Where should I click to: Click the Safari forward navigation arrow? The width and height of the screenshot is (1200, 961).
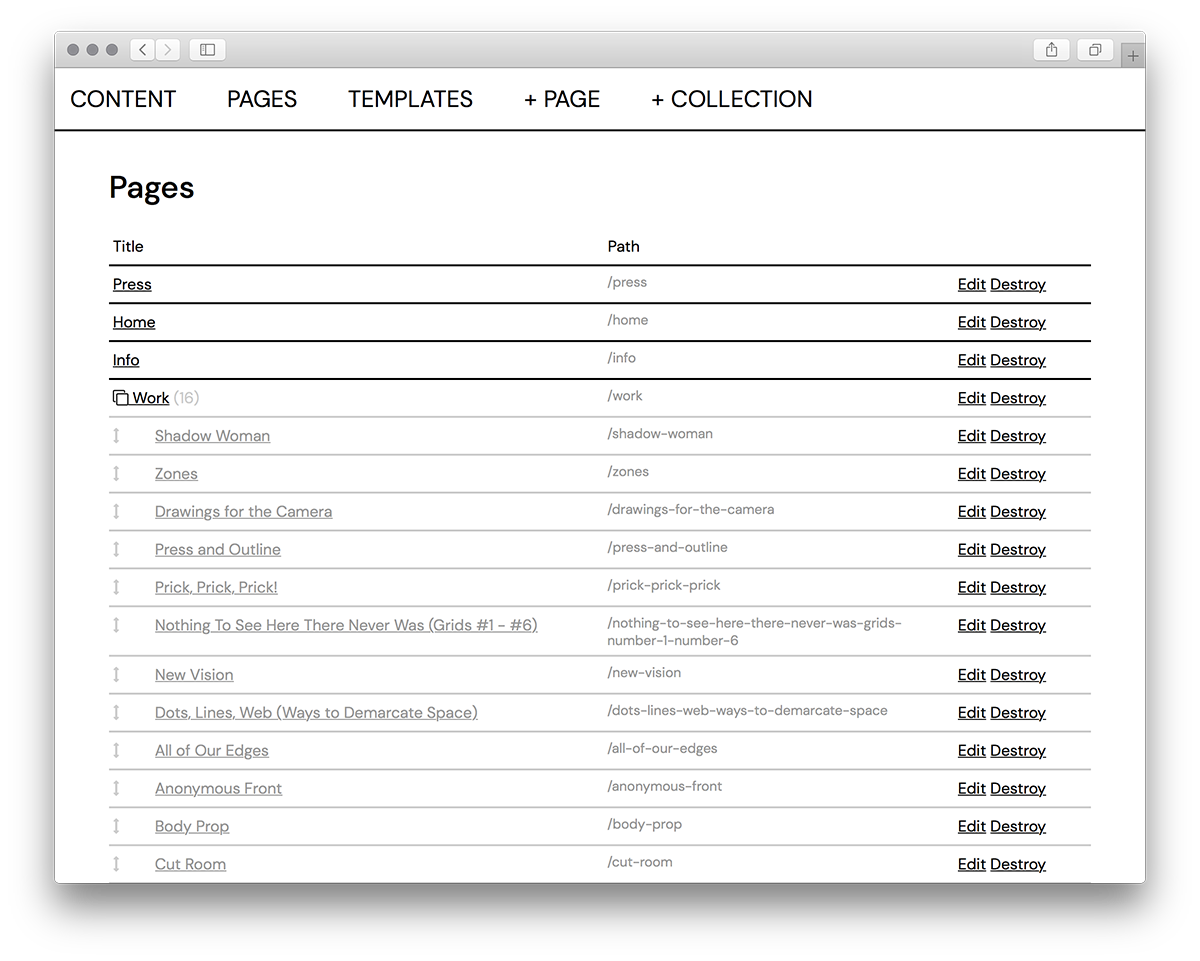[168, 50]
